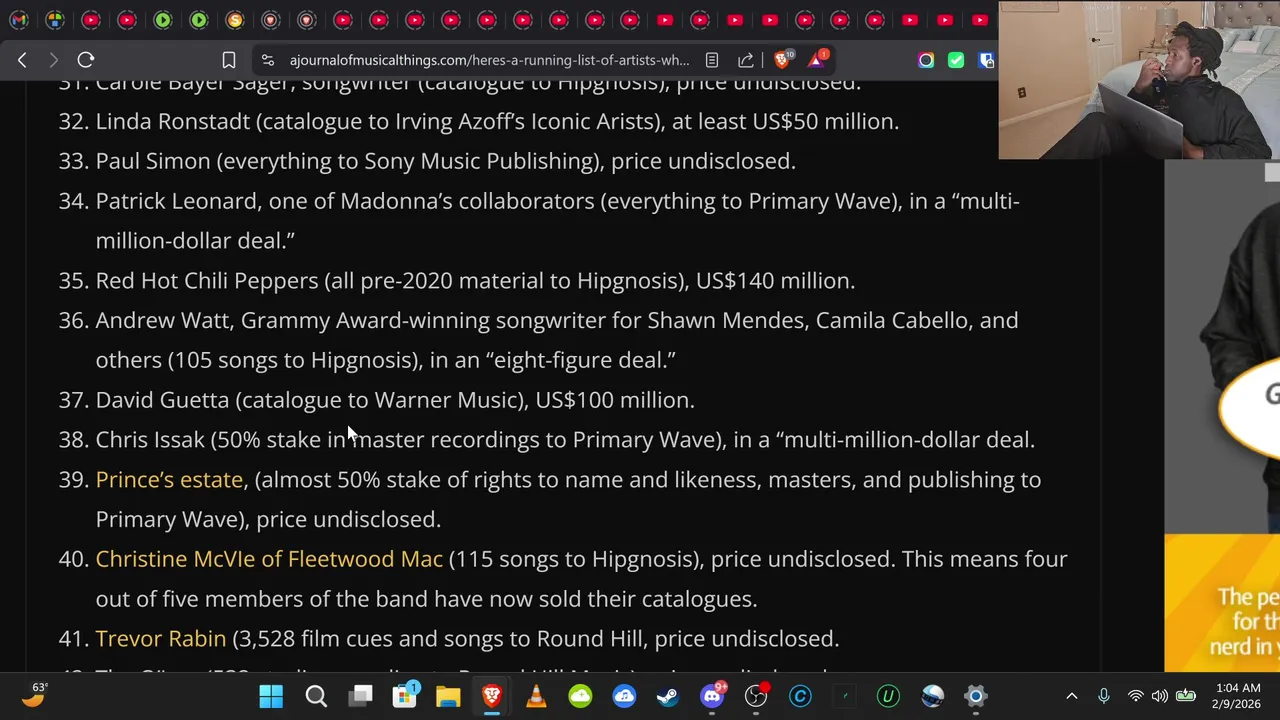The width and height of the screenshot is (1280, 720).
Task: Bookmark this page with the bookmark icon
Action: point(229,60)
